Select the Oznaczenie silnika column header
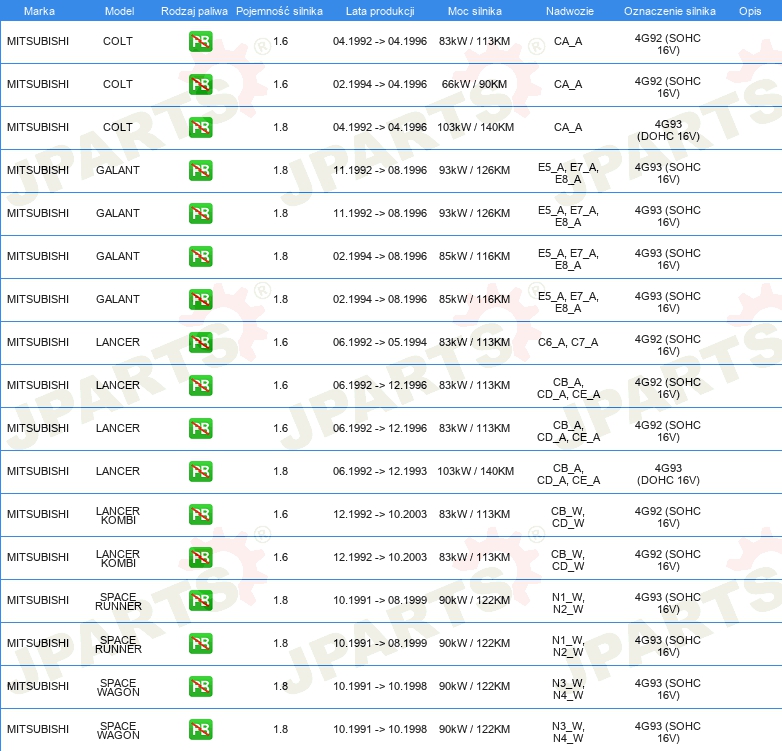 pyautogui.click(x=669, y=11)
